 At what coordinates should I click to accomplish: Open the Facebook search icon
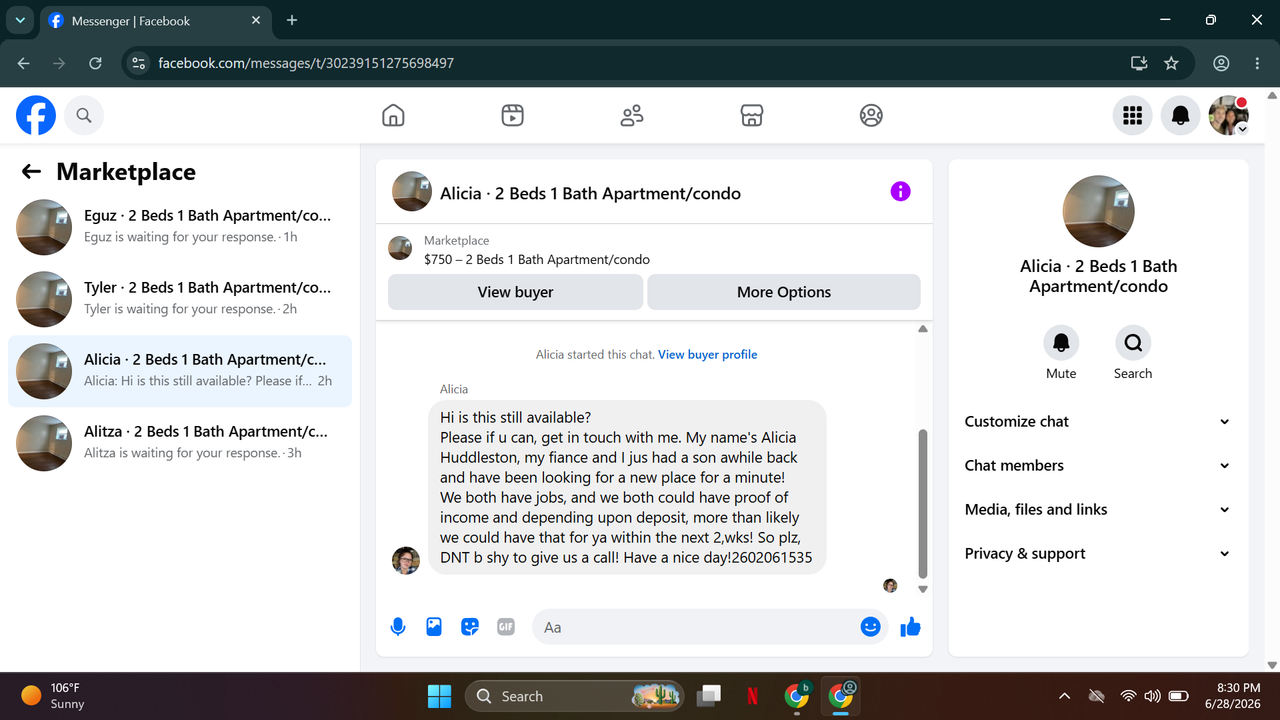[84, 116]
